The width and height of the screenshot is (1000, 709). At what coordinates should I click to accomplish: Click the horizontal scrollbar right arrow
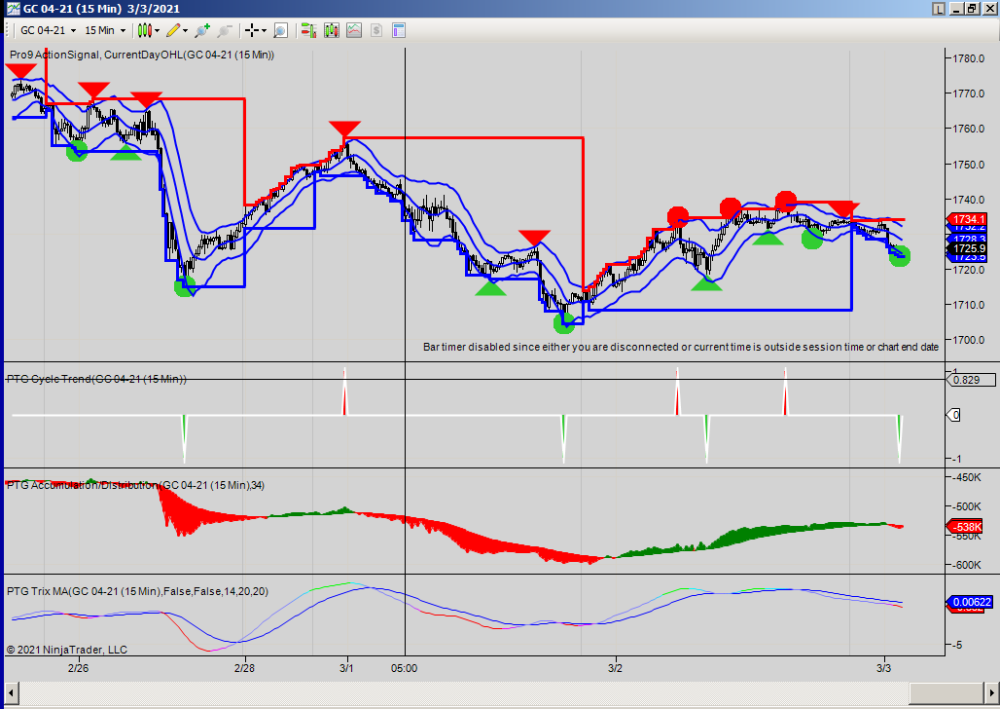click(992, 692)
